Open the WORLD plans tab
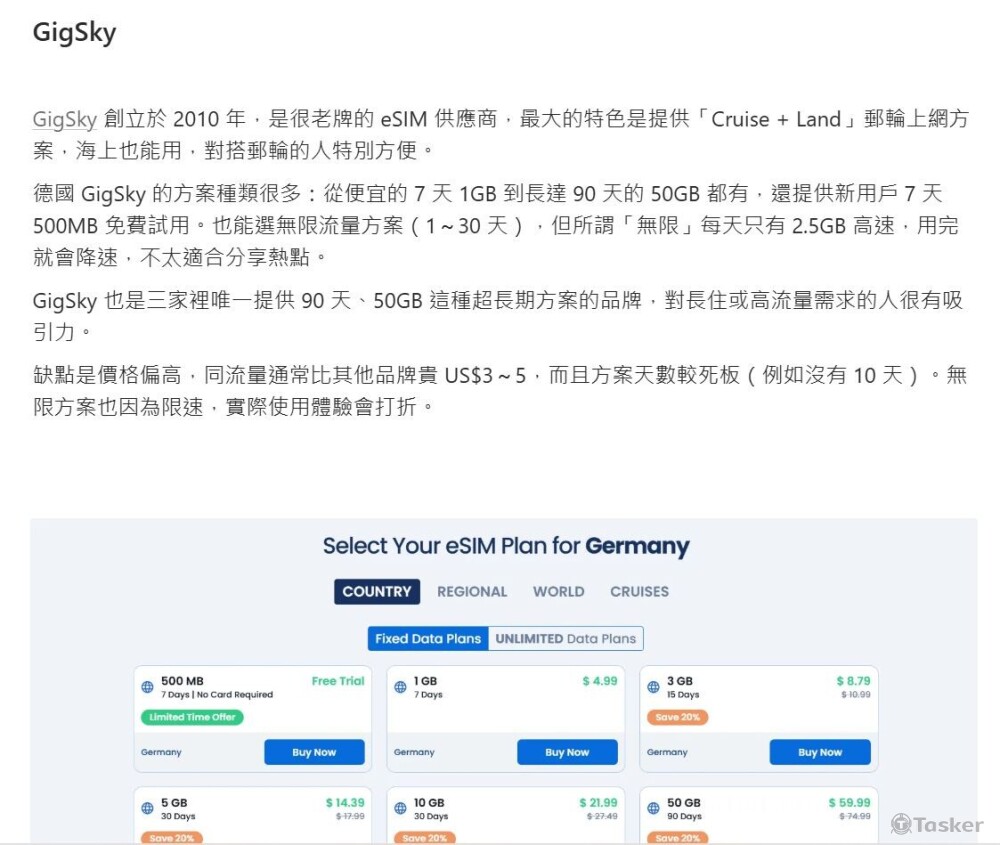The width and height of the screenshot is (1000, 845). tap(558, 591)
